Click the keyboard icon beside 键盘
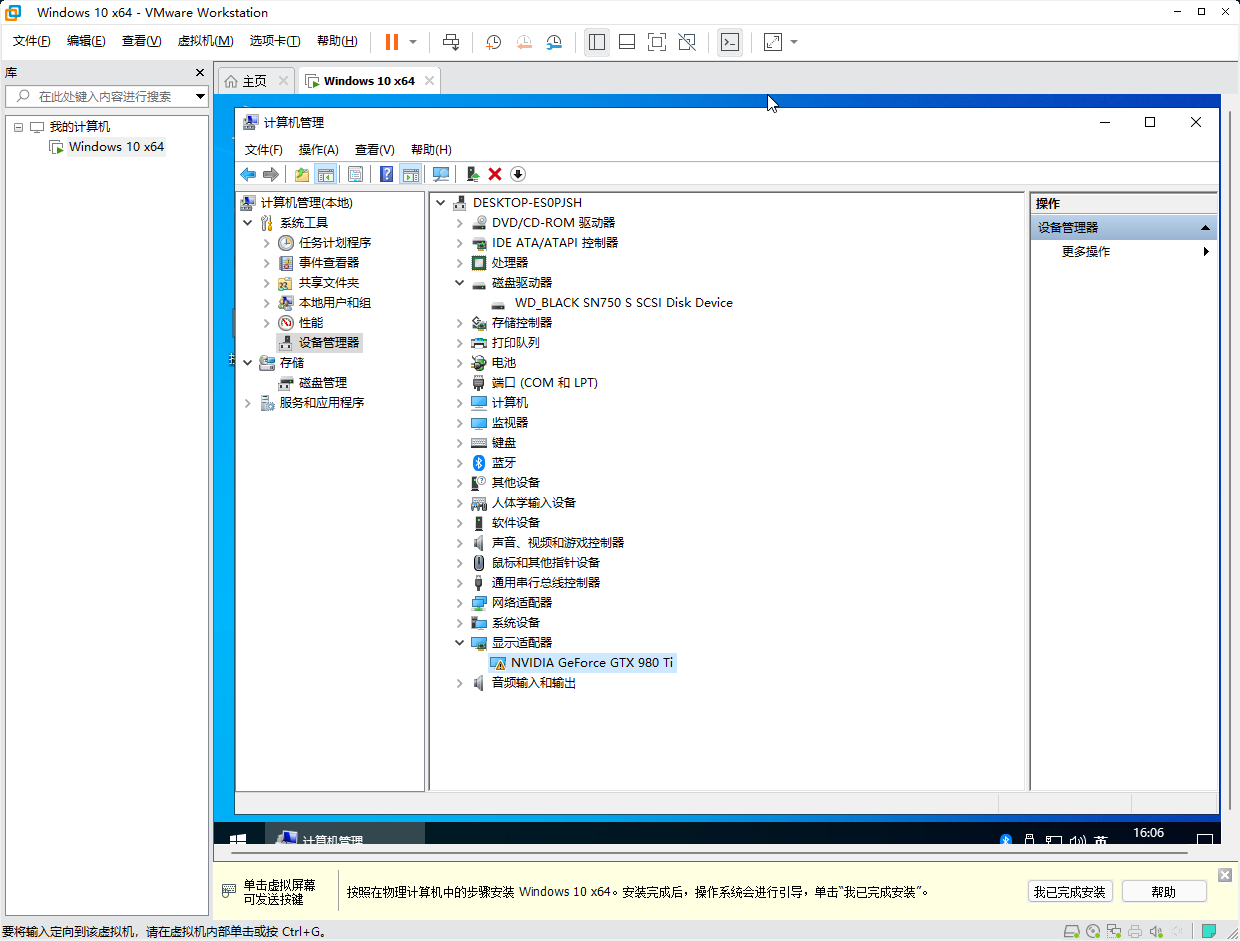This screenshot has width=1240, height=941. 479,442
